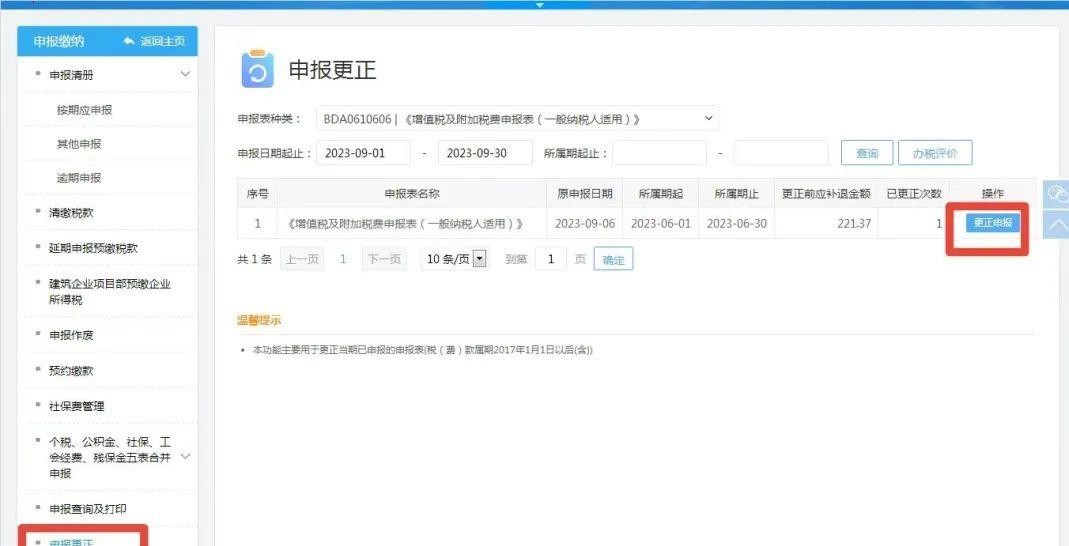Click the 2023-09-01 start date field
Screen dimensions: 1069x546
pos(363,153)
